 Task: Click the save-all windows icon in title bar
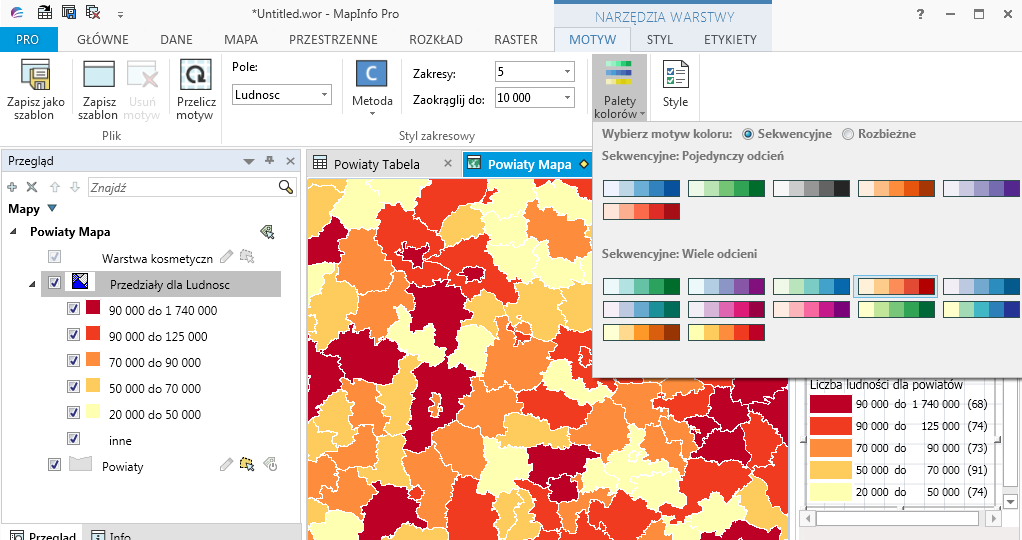[x=68, y=13]
